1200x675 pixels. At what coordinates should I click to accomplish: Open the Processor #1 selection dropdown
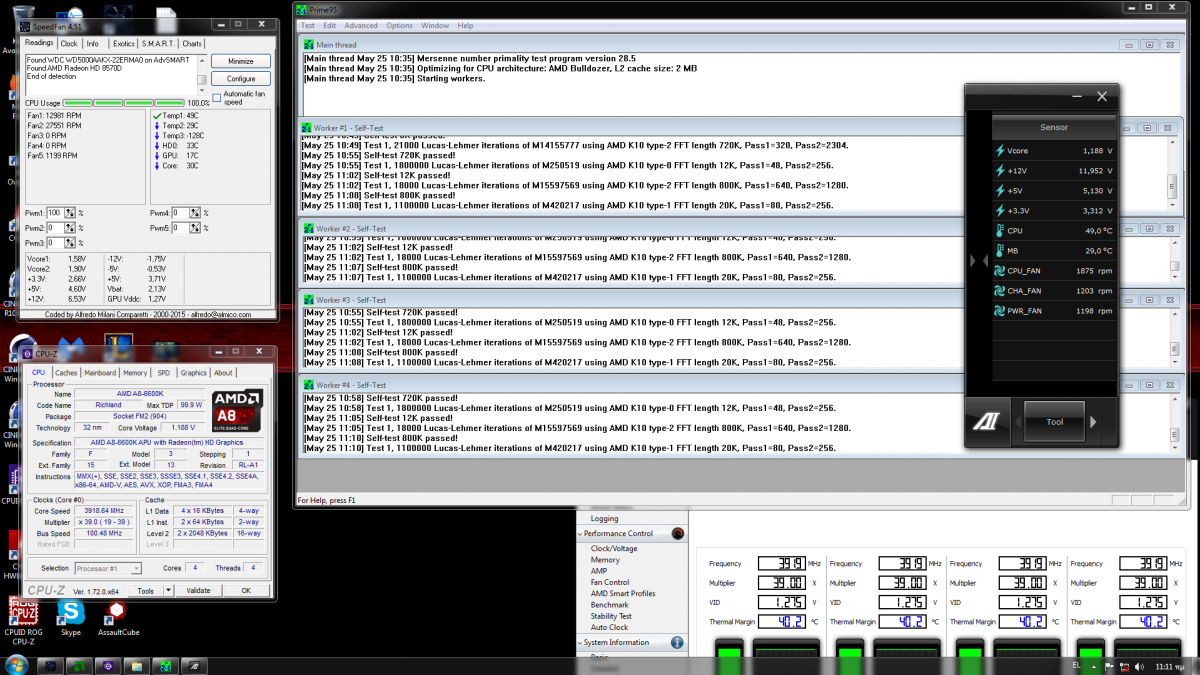point(109,568)
